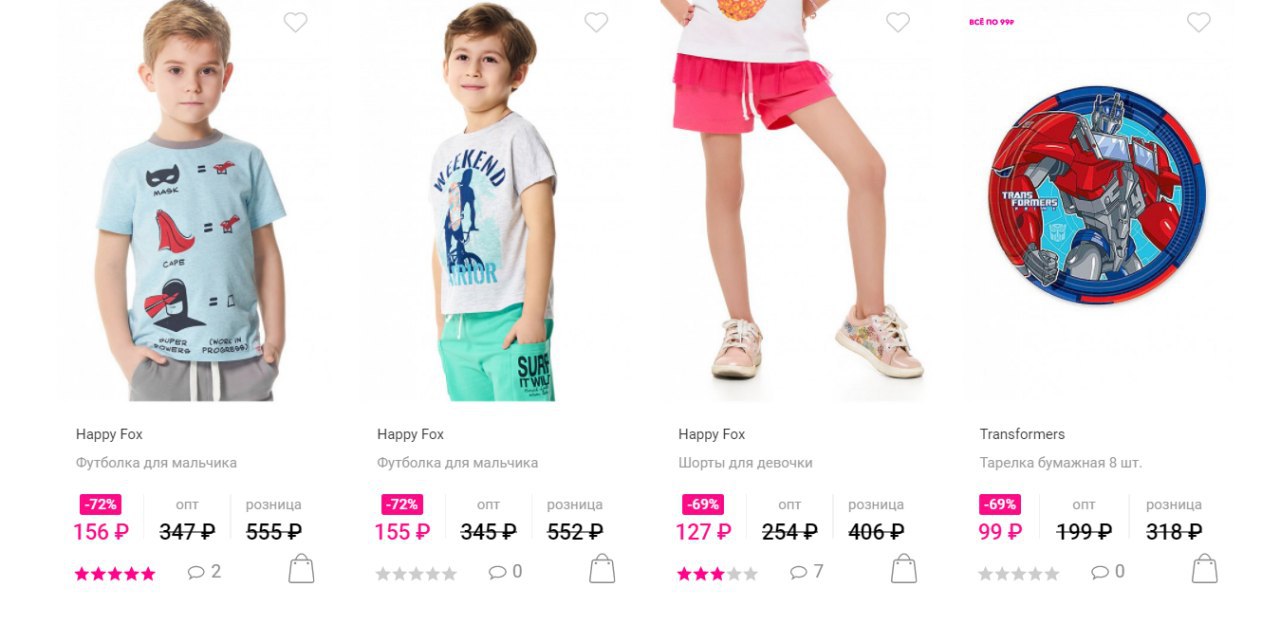Screen dimensions: 1280x642
Task: Open the 2 comments on first t-shirt
Action: coord(204,572)
